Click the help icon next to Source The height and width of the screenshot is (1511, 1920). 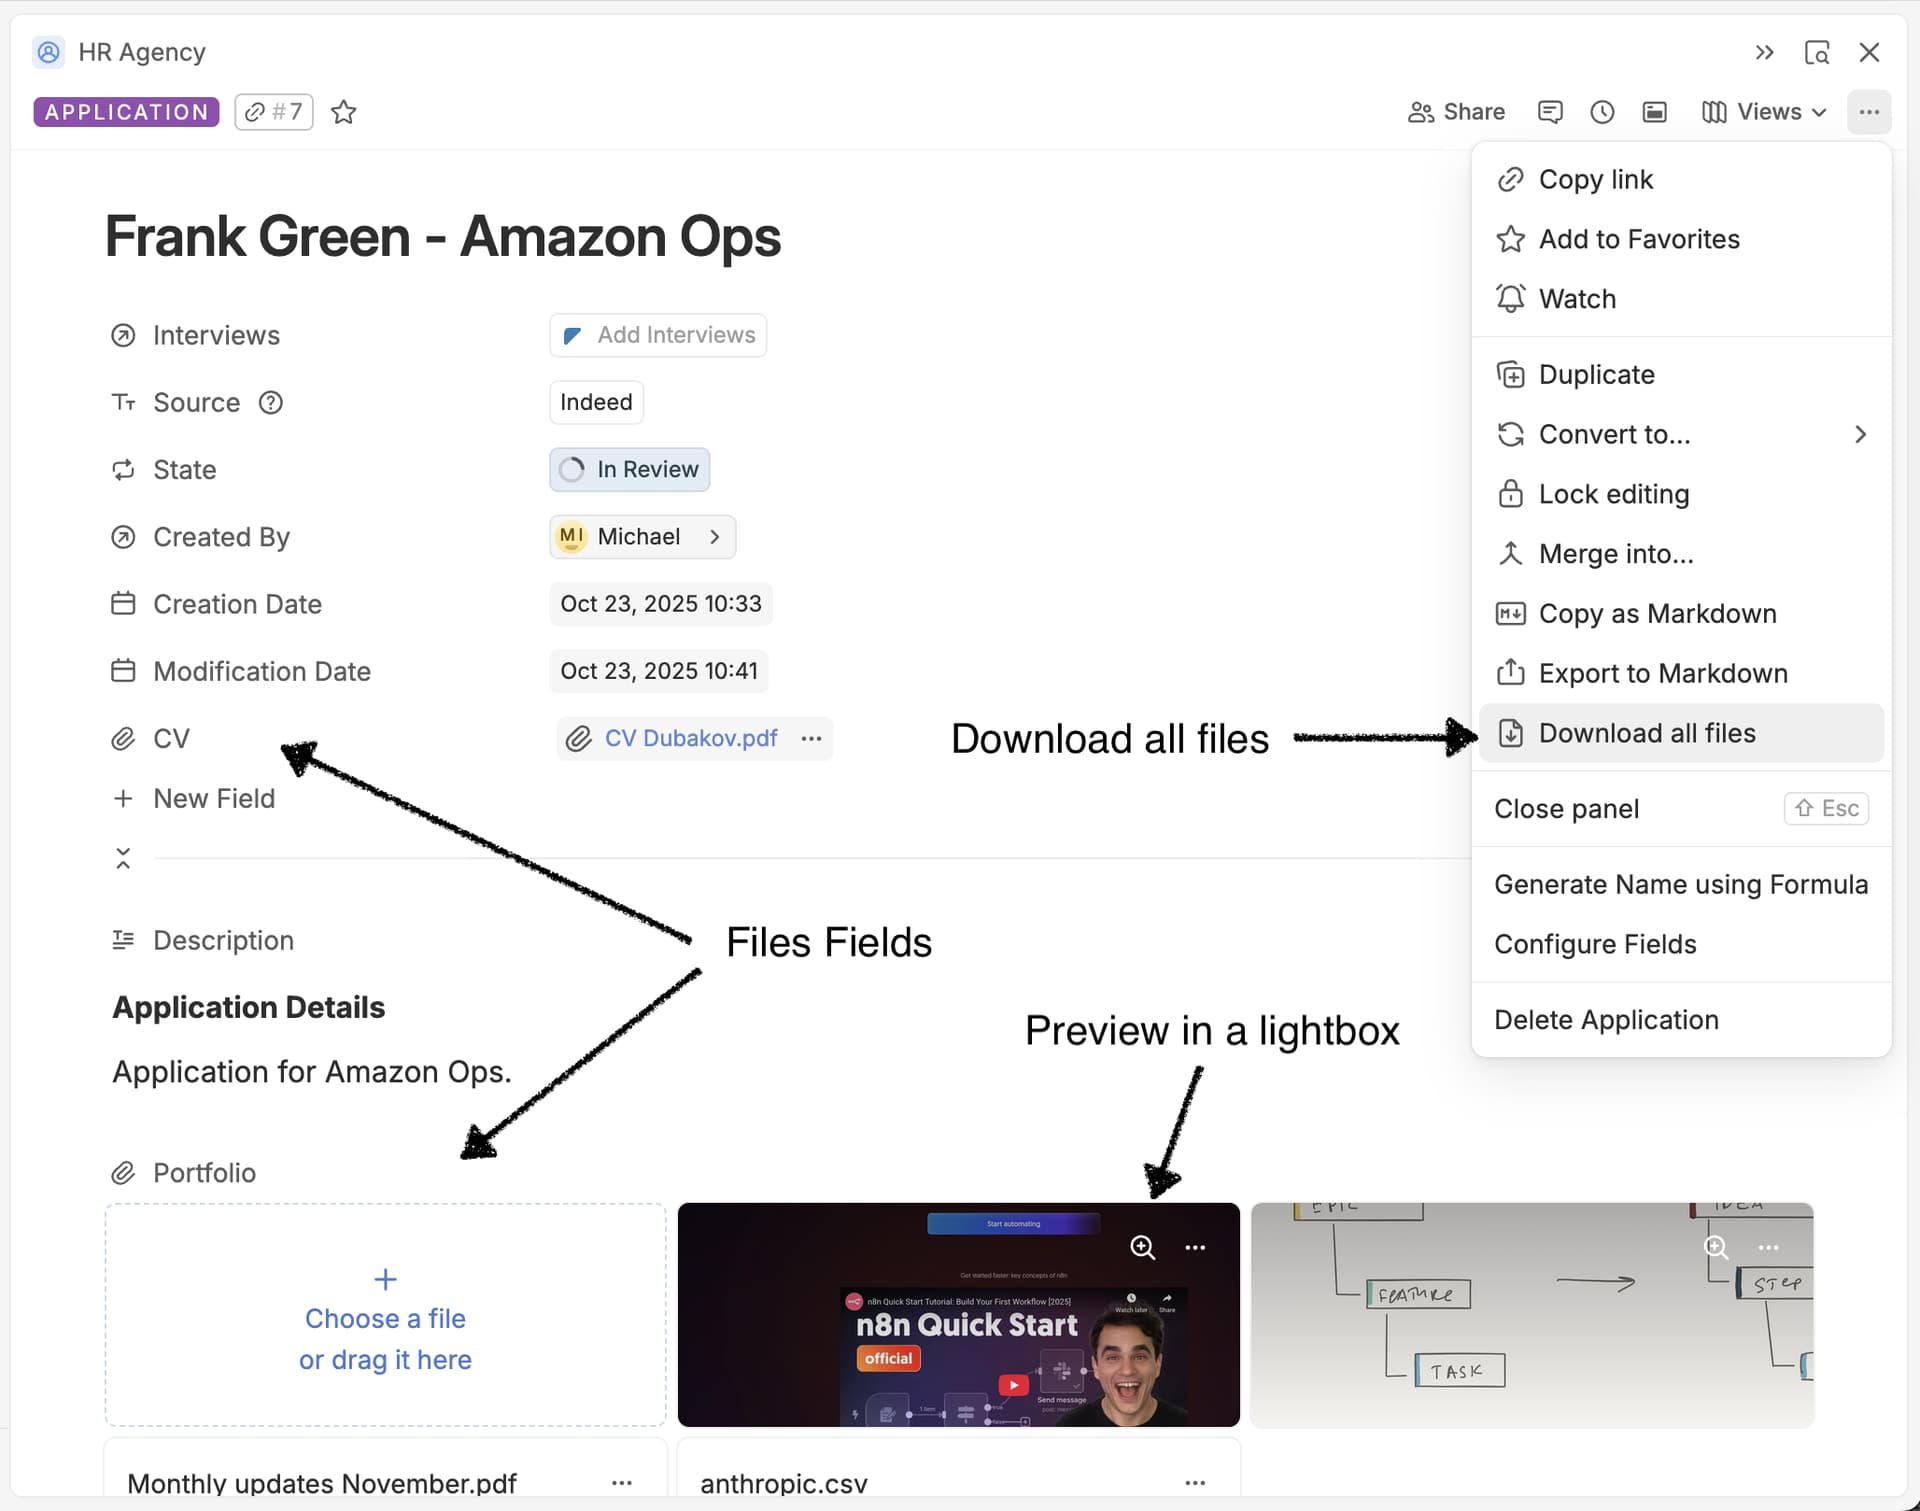(270, 402)
